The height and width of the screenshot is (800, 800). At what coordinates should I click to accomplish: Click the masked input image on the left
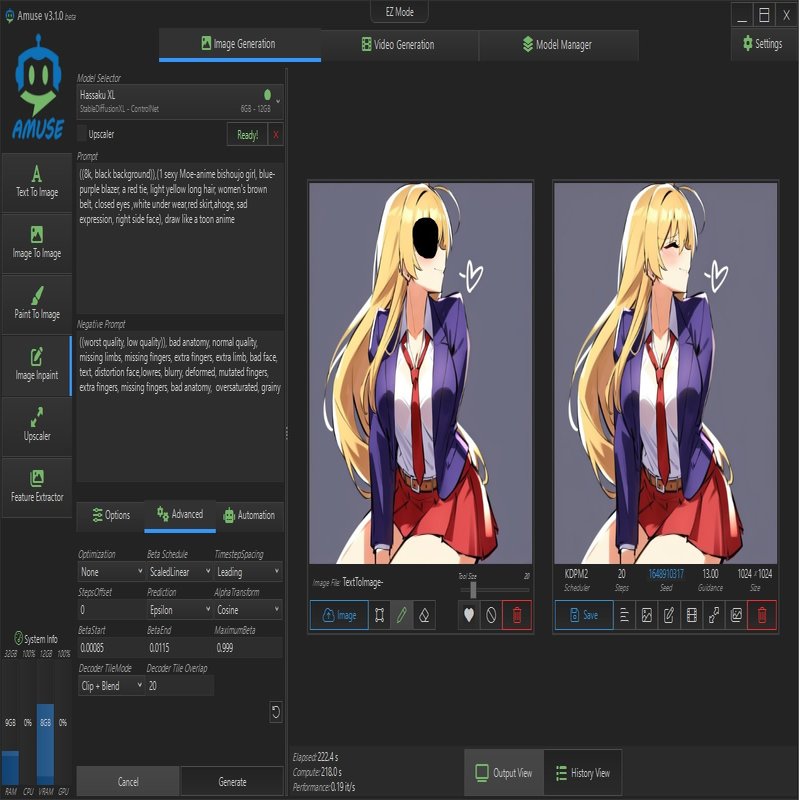pyautogui.click(x=420, y=373)
